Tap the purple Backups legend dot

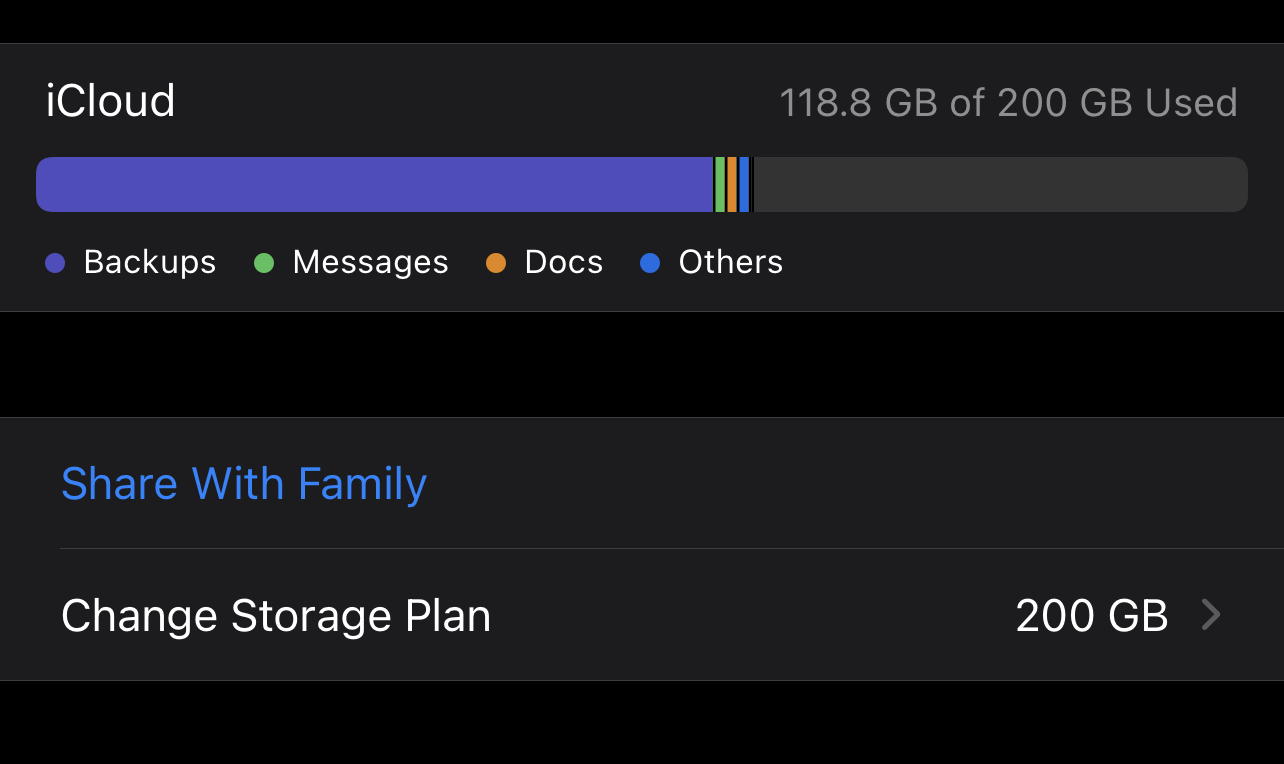(55, 263)
